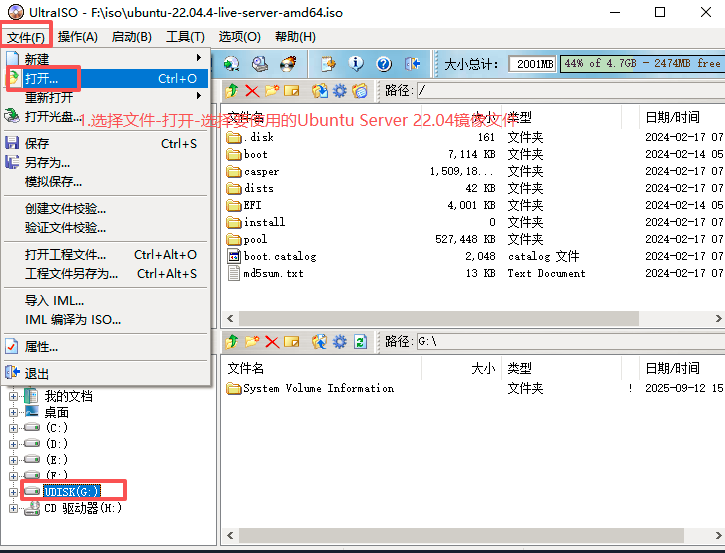Click the ISO pane horizontal scrollbar
The image size is (725, 553).
pyautogui.click(x=438, y=318)
